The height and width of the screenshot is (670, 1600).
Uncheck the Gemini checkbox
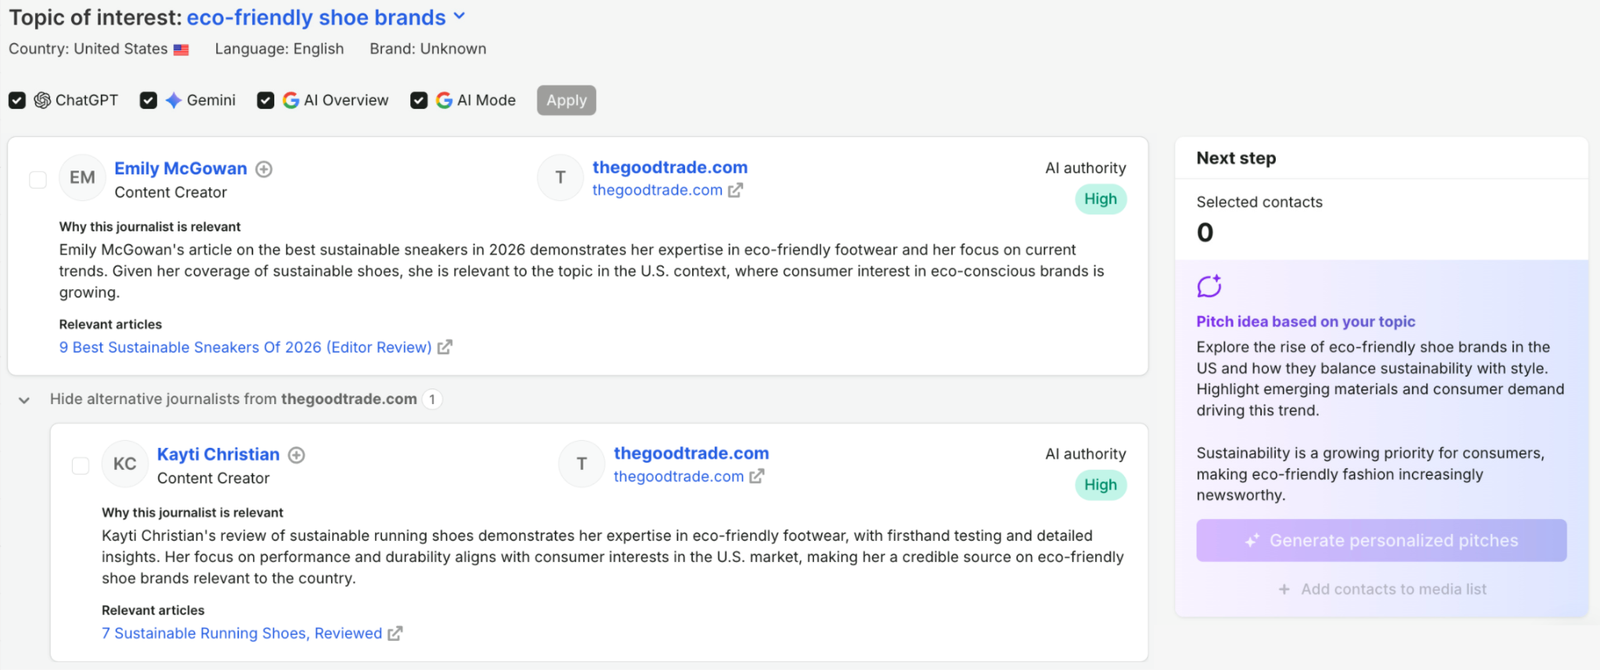pos(148,100)
